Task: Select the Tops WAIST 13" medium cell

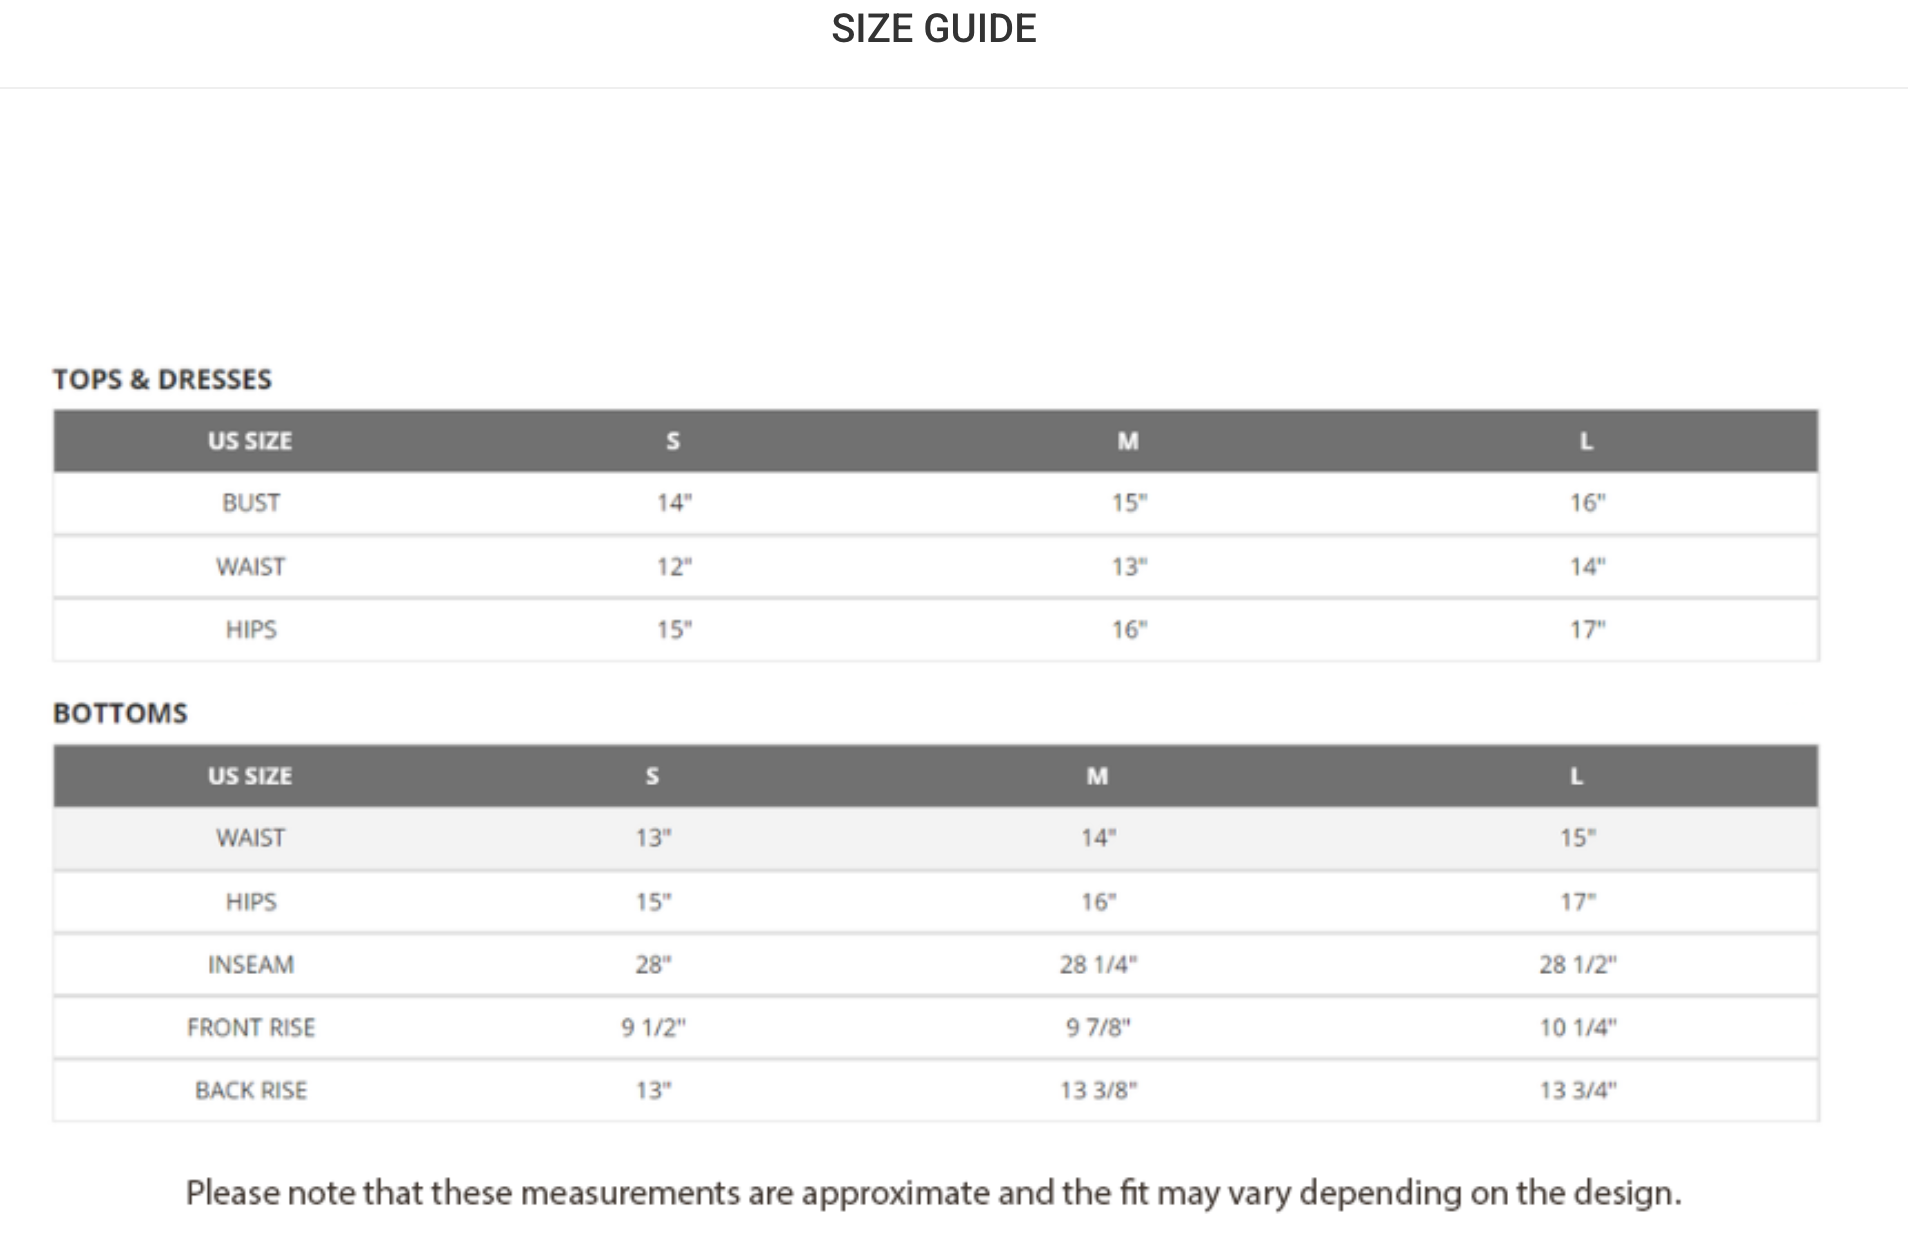Action: coord(1129,567)
